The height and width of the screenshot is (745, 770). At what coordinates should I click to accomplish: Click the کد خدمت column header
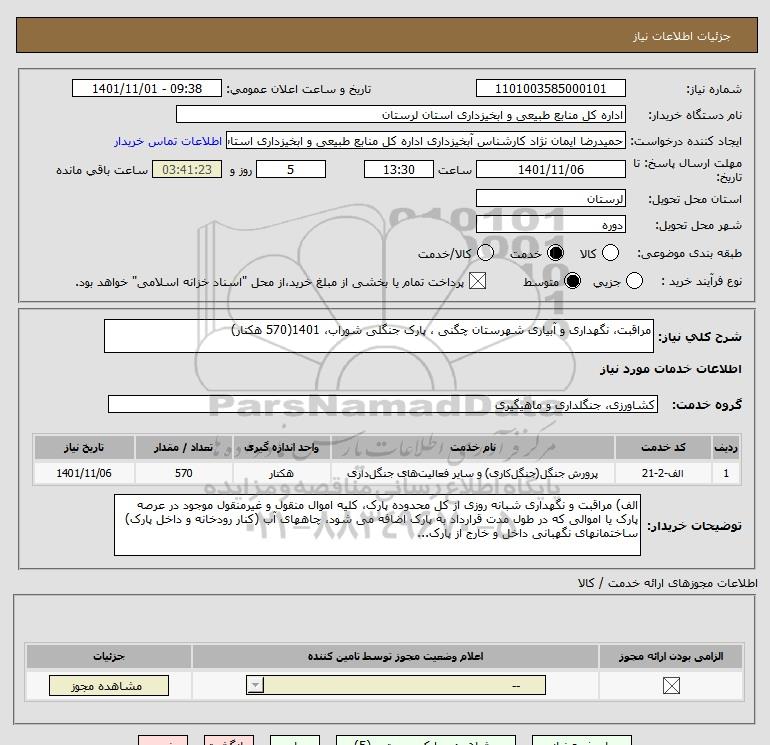coord(663,447)
